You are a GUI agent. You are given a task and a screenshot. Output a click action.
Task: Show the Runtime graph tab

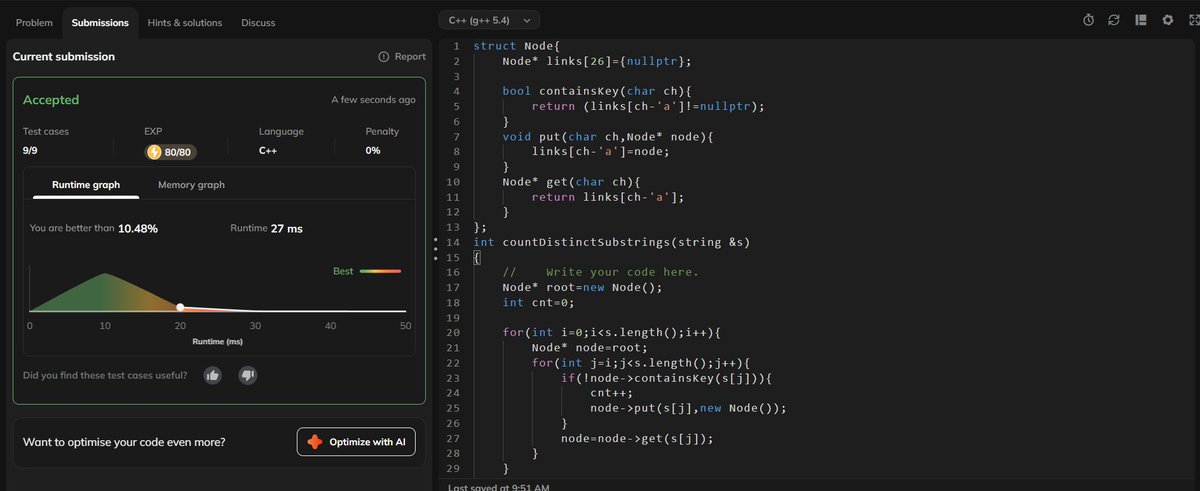86,185
